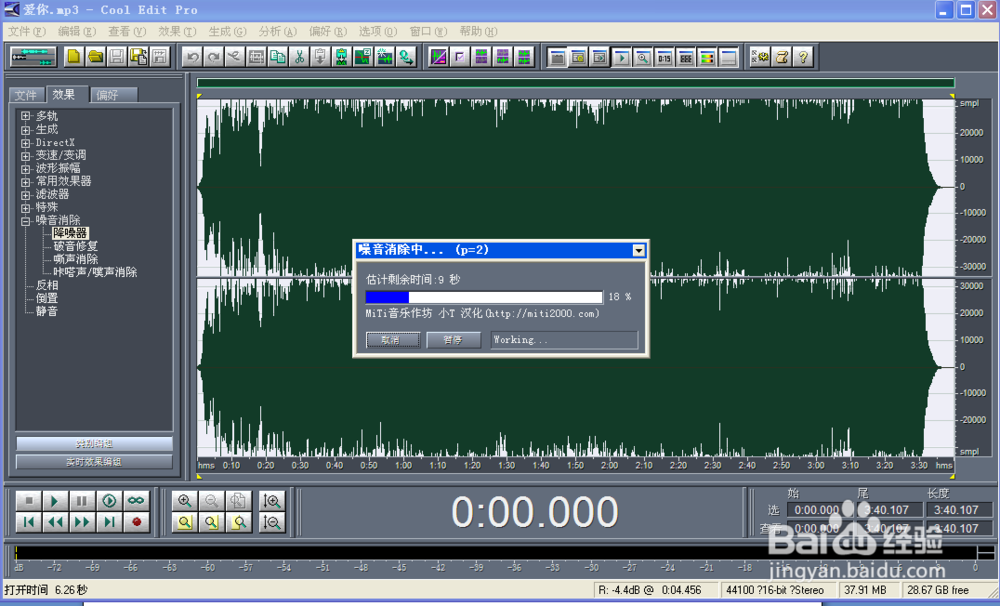Open the progress dialog title dropdown arrow

click(638, 251)
